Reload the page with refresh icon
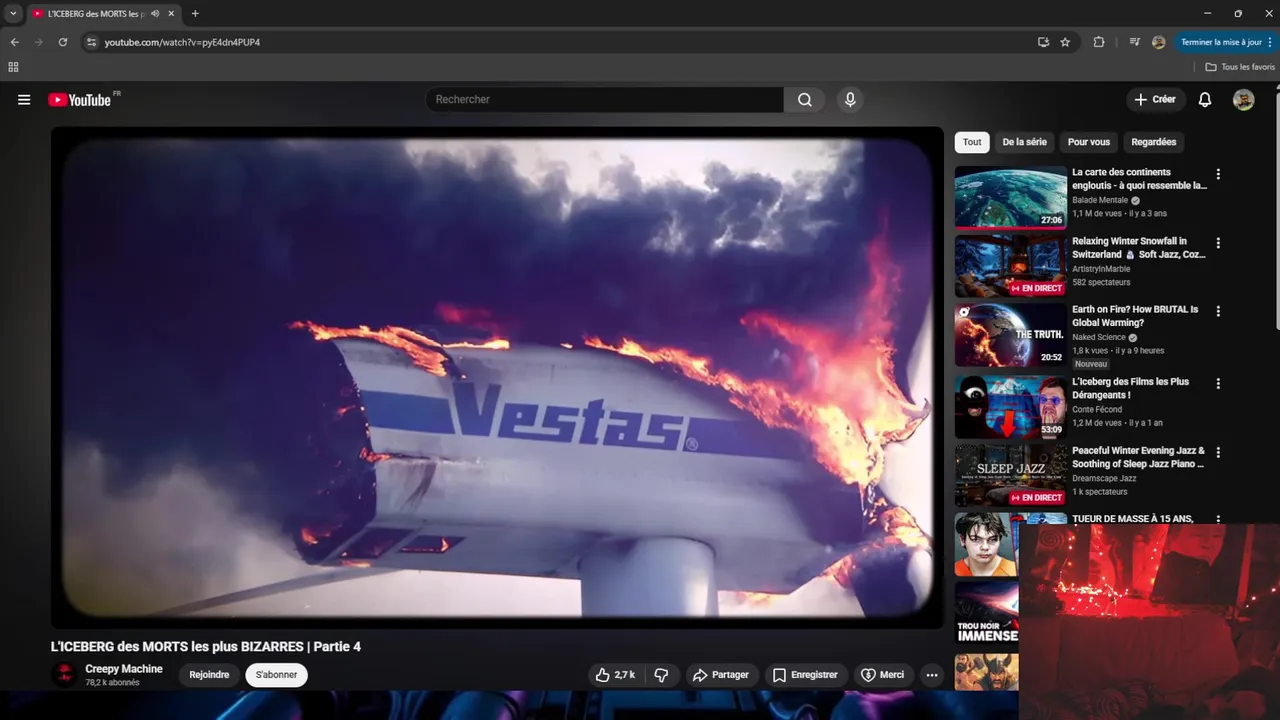Viewport: 1280px width, 720px height. tap(63, 42)
